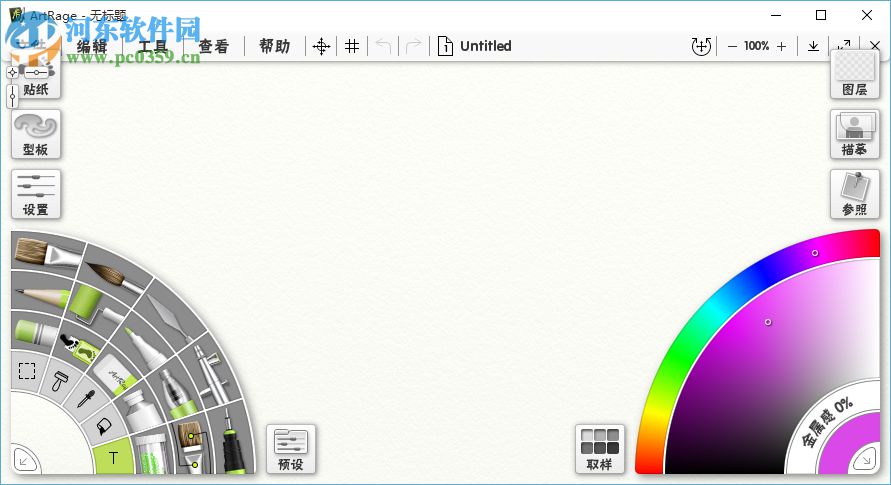The image size is (891, 485).
Task: Open the 描摹 tracing panel
Action: (x=855, y=134)
